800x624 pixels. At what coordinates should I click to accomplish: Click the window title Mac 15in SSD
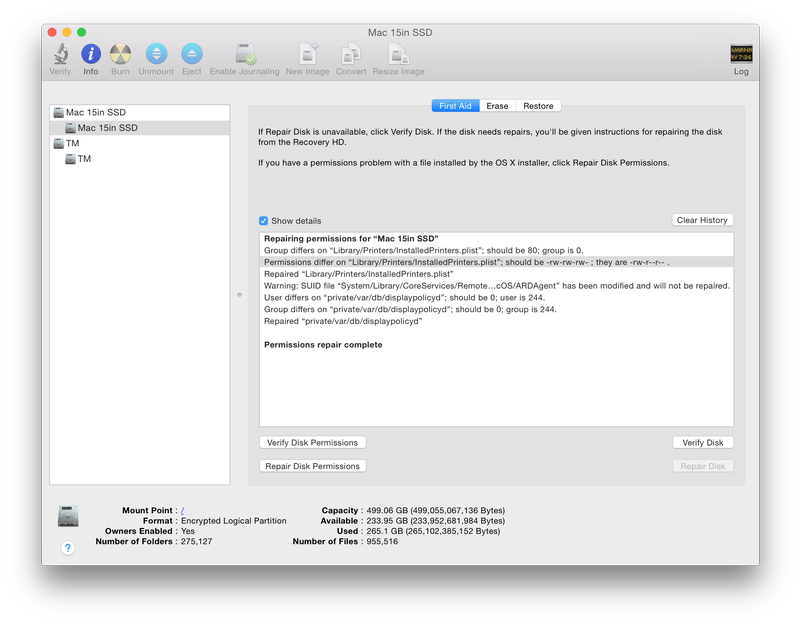400,32
